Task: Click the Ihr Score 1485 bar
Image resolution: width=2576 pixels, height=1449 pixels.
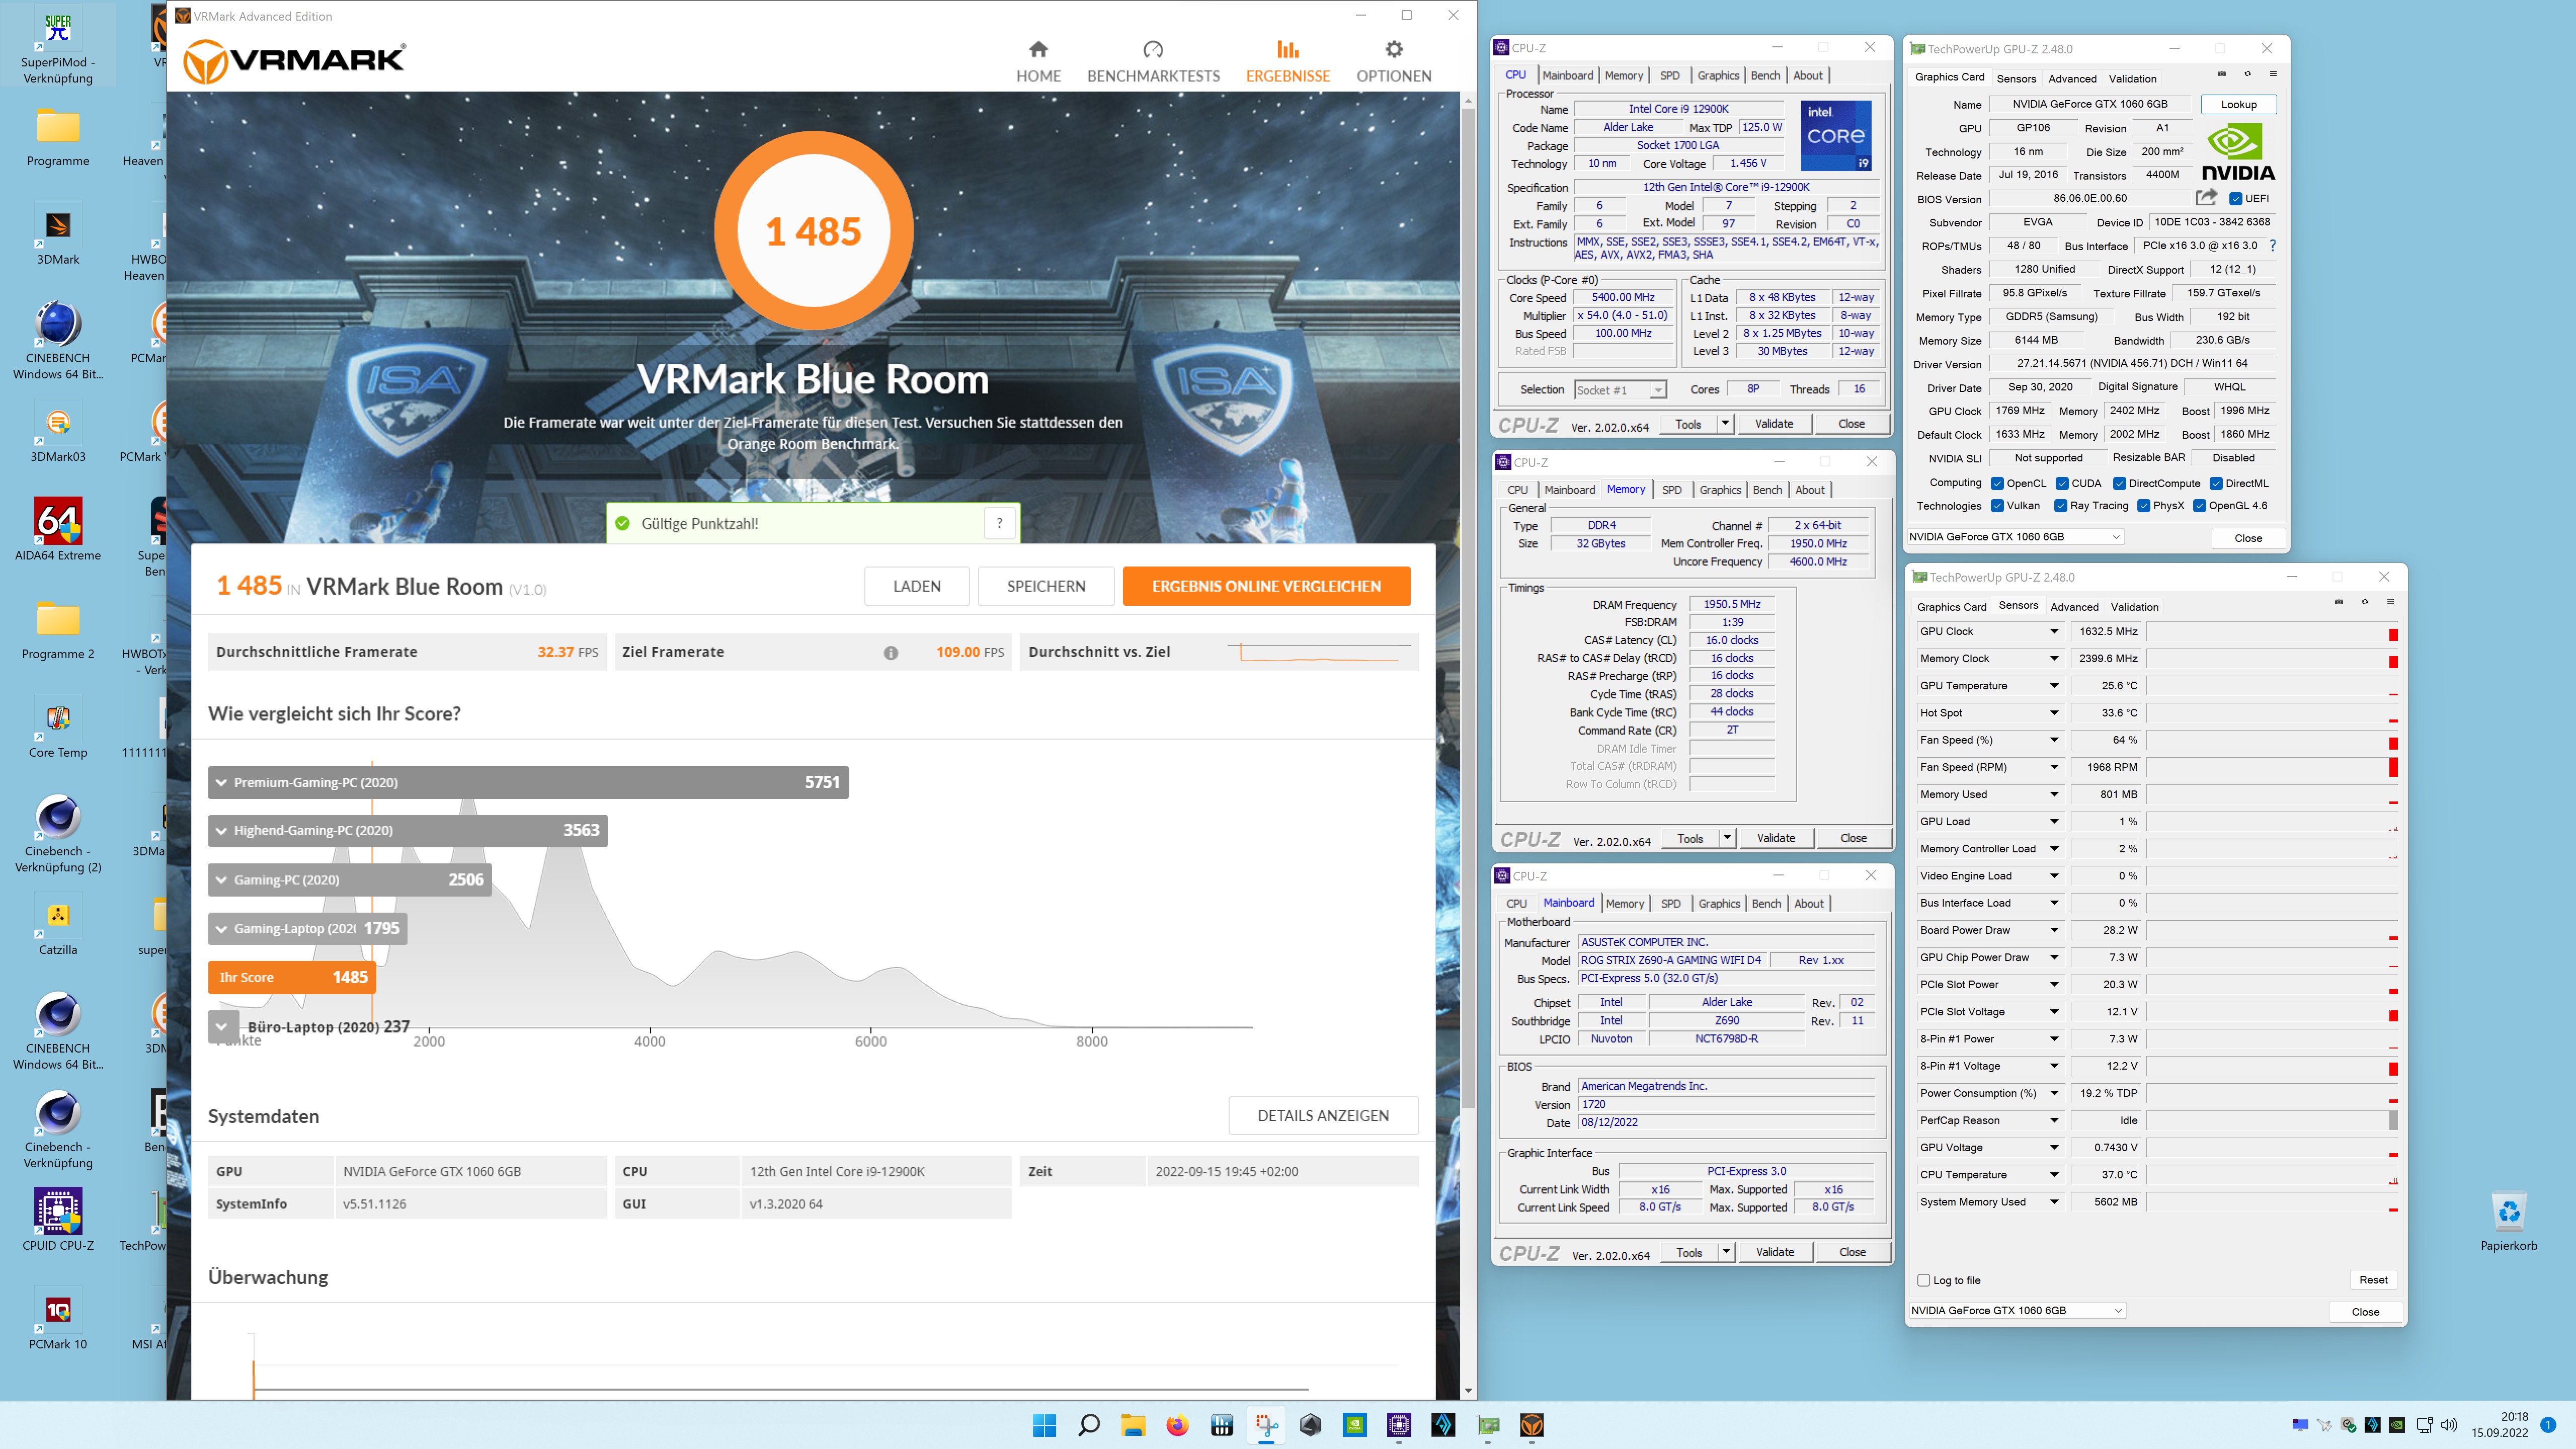Action: coord(292,977)
